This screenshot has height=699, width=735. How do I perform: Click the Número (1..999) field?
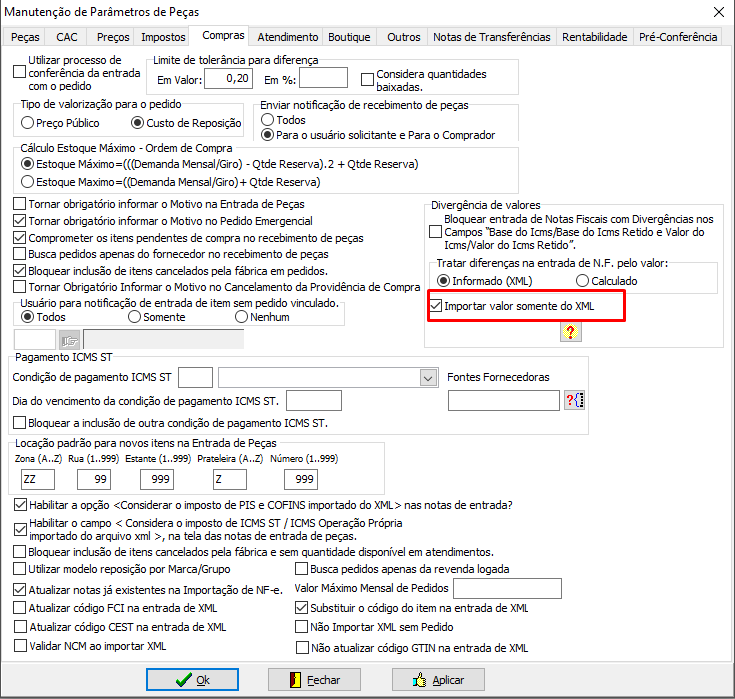[301, 479]
